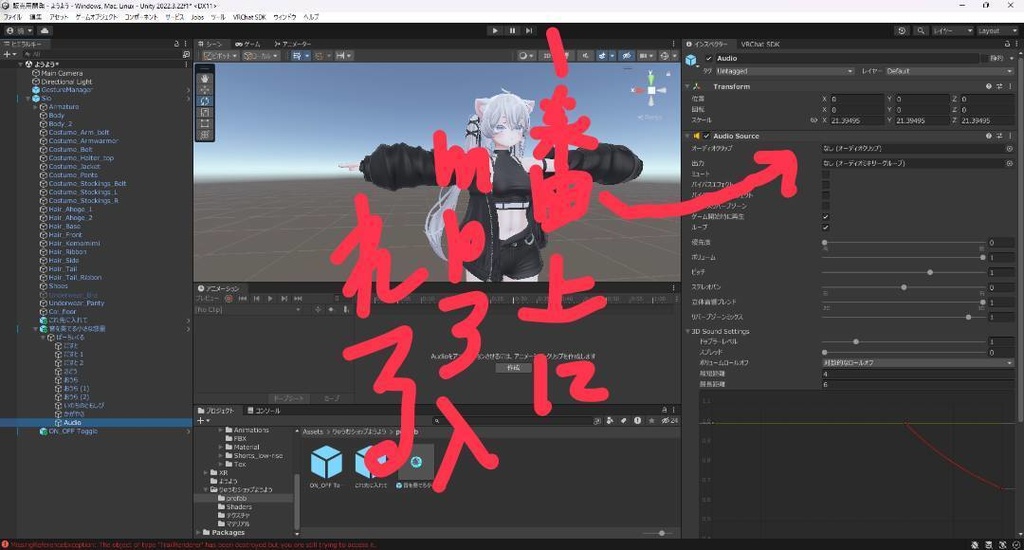1024x550 pixels.
Task: Click the global search magnifier icon
Action: (x=921, y=31)
